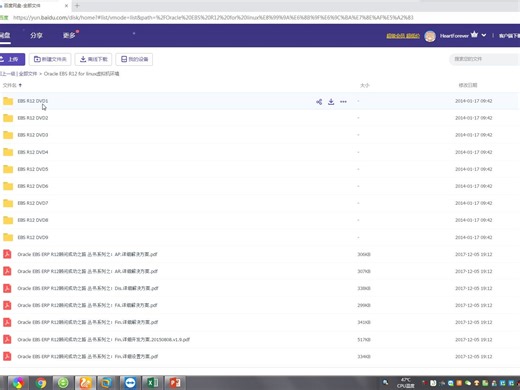Click the PDF icon of the AR document
520x390 pixels.
pos(7,271)
